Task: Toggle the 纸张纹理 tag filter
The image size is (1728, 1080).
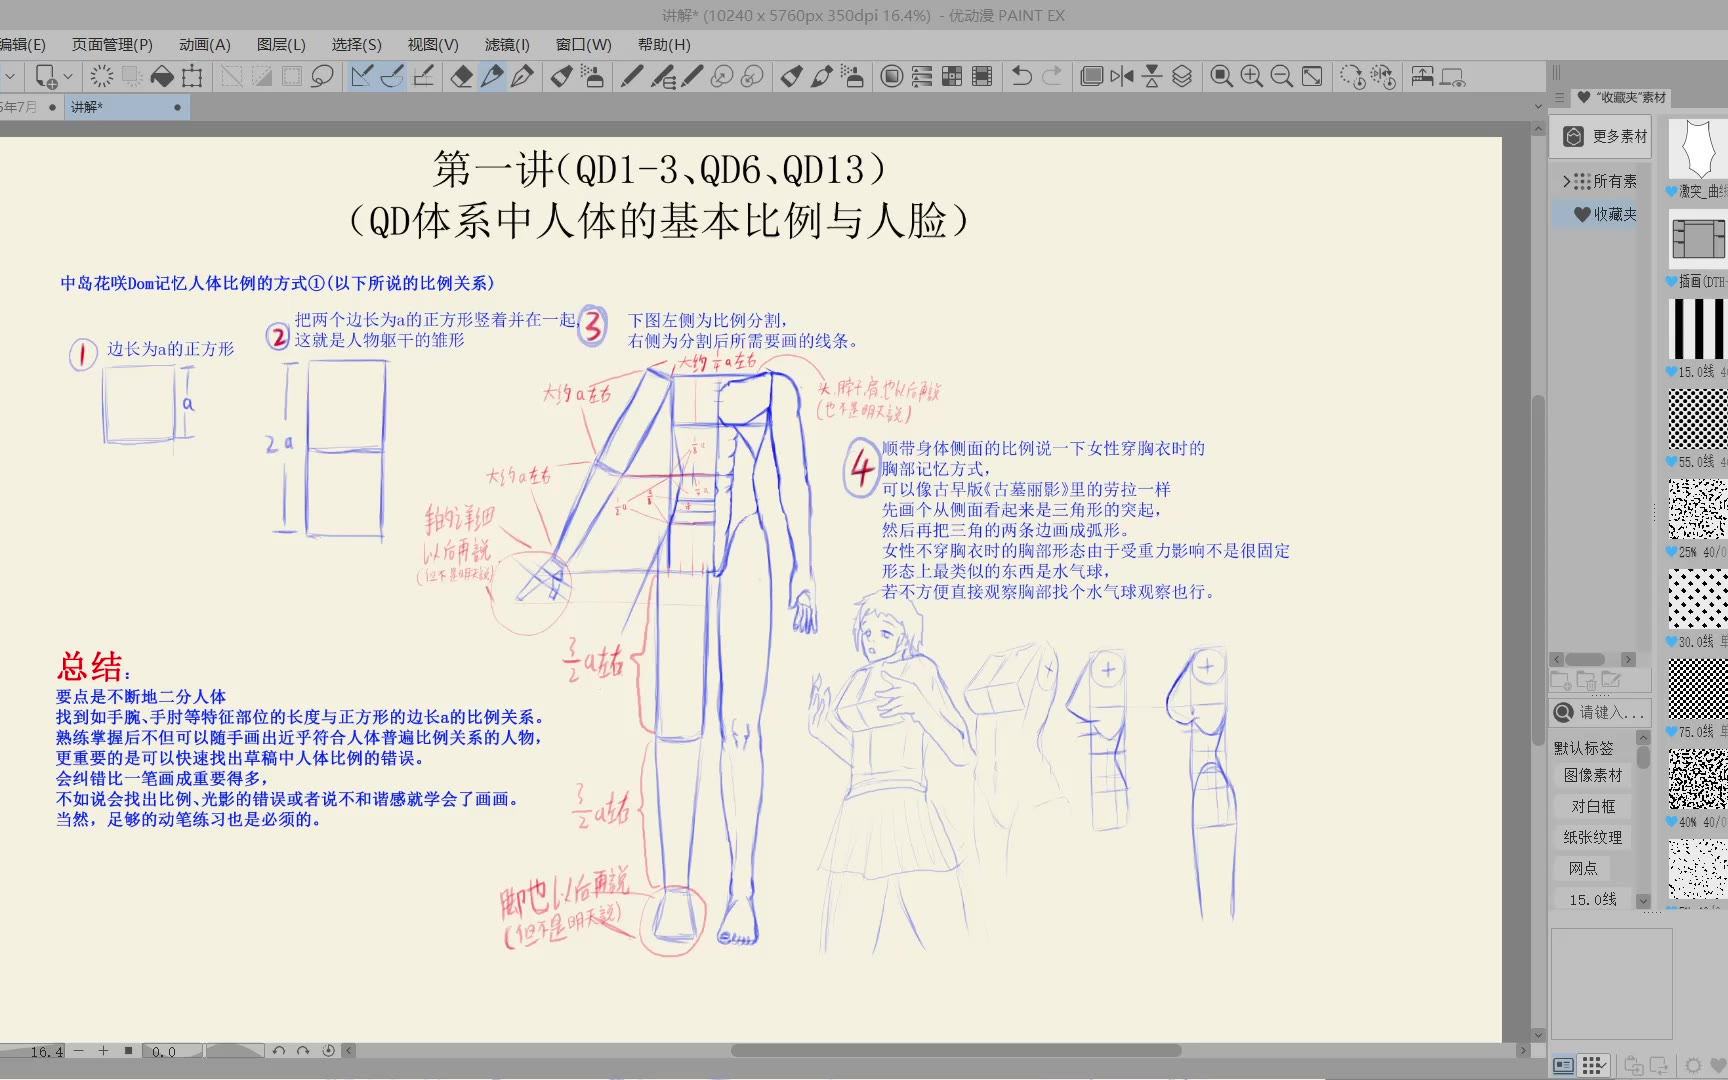Action: pos(1592,837)
